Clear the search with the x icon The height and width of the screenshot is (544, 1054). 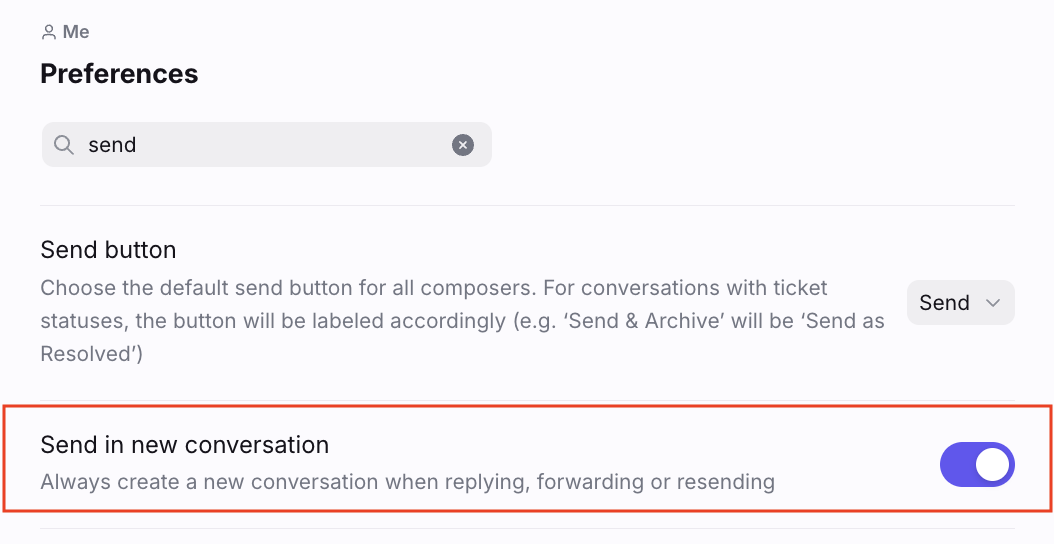click(x=462, y=145)
